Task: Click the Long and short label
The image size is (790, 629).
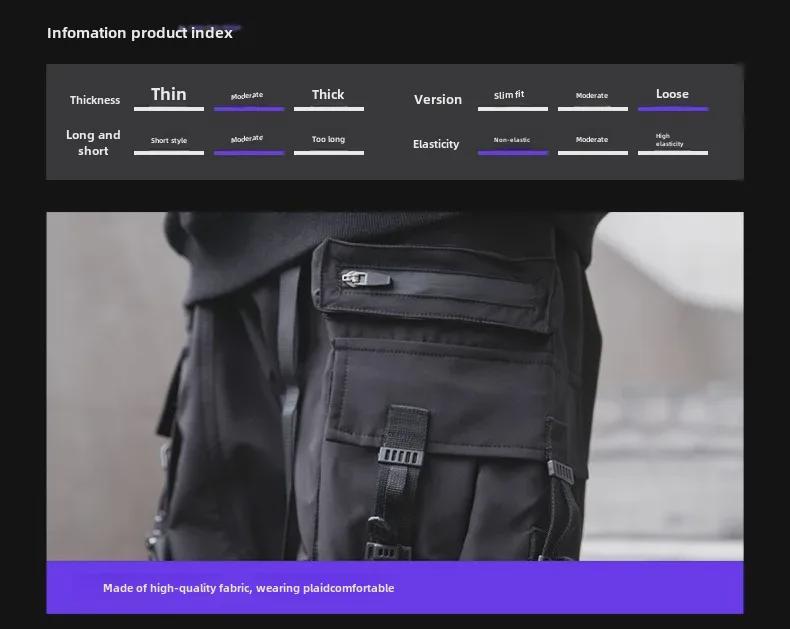Action: 93,143
